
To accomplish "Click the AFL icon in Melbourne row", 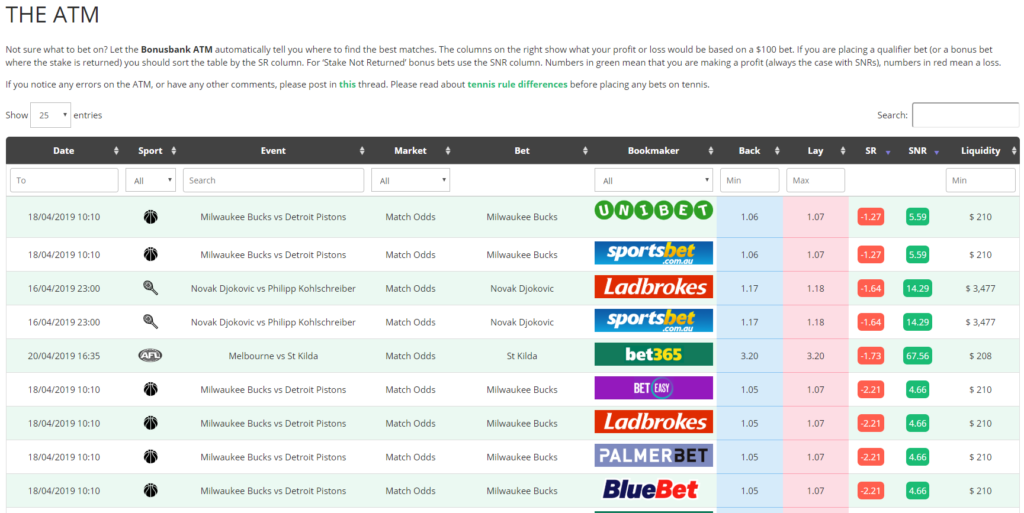I will point(150,356).
